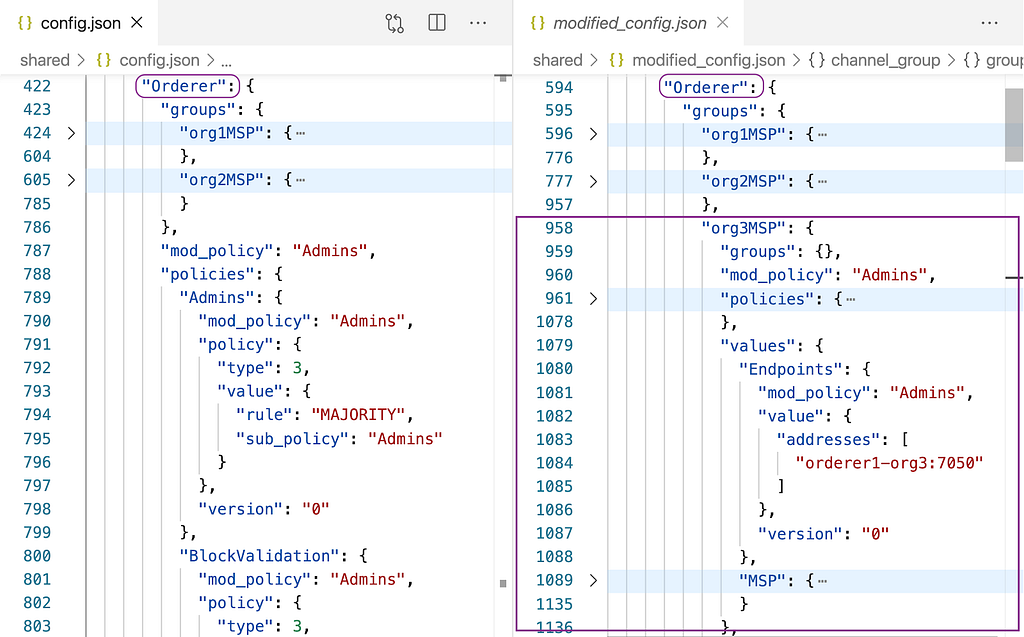Click "groups" key on line 959
The height and width of the screenshot is (637, 1024).
758,252
